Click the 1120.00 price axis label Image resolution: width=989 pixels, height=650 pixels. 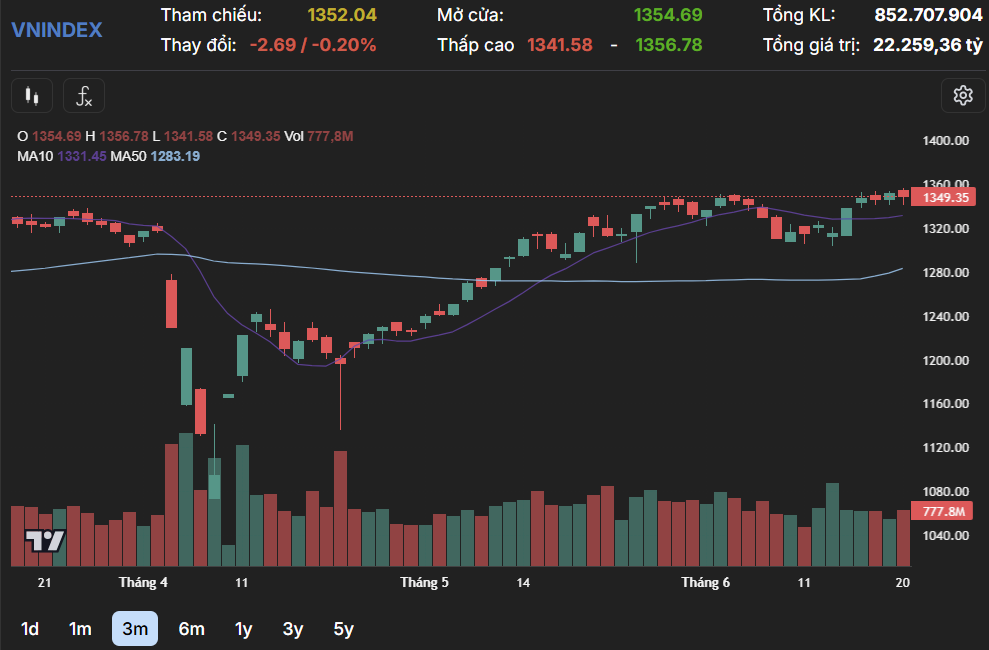[x=945, y=448]
